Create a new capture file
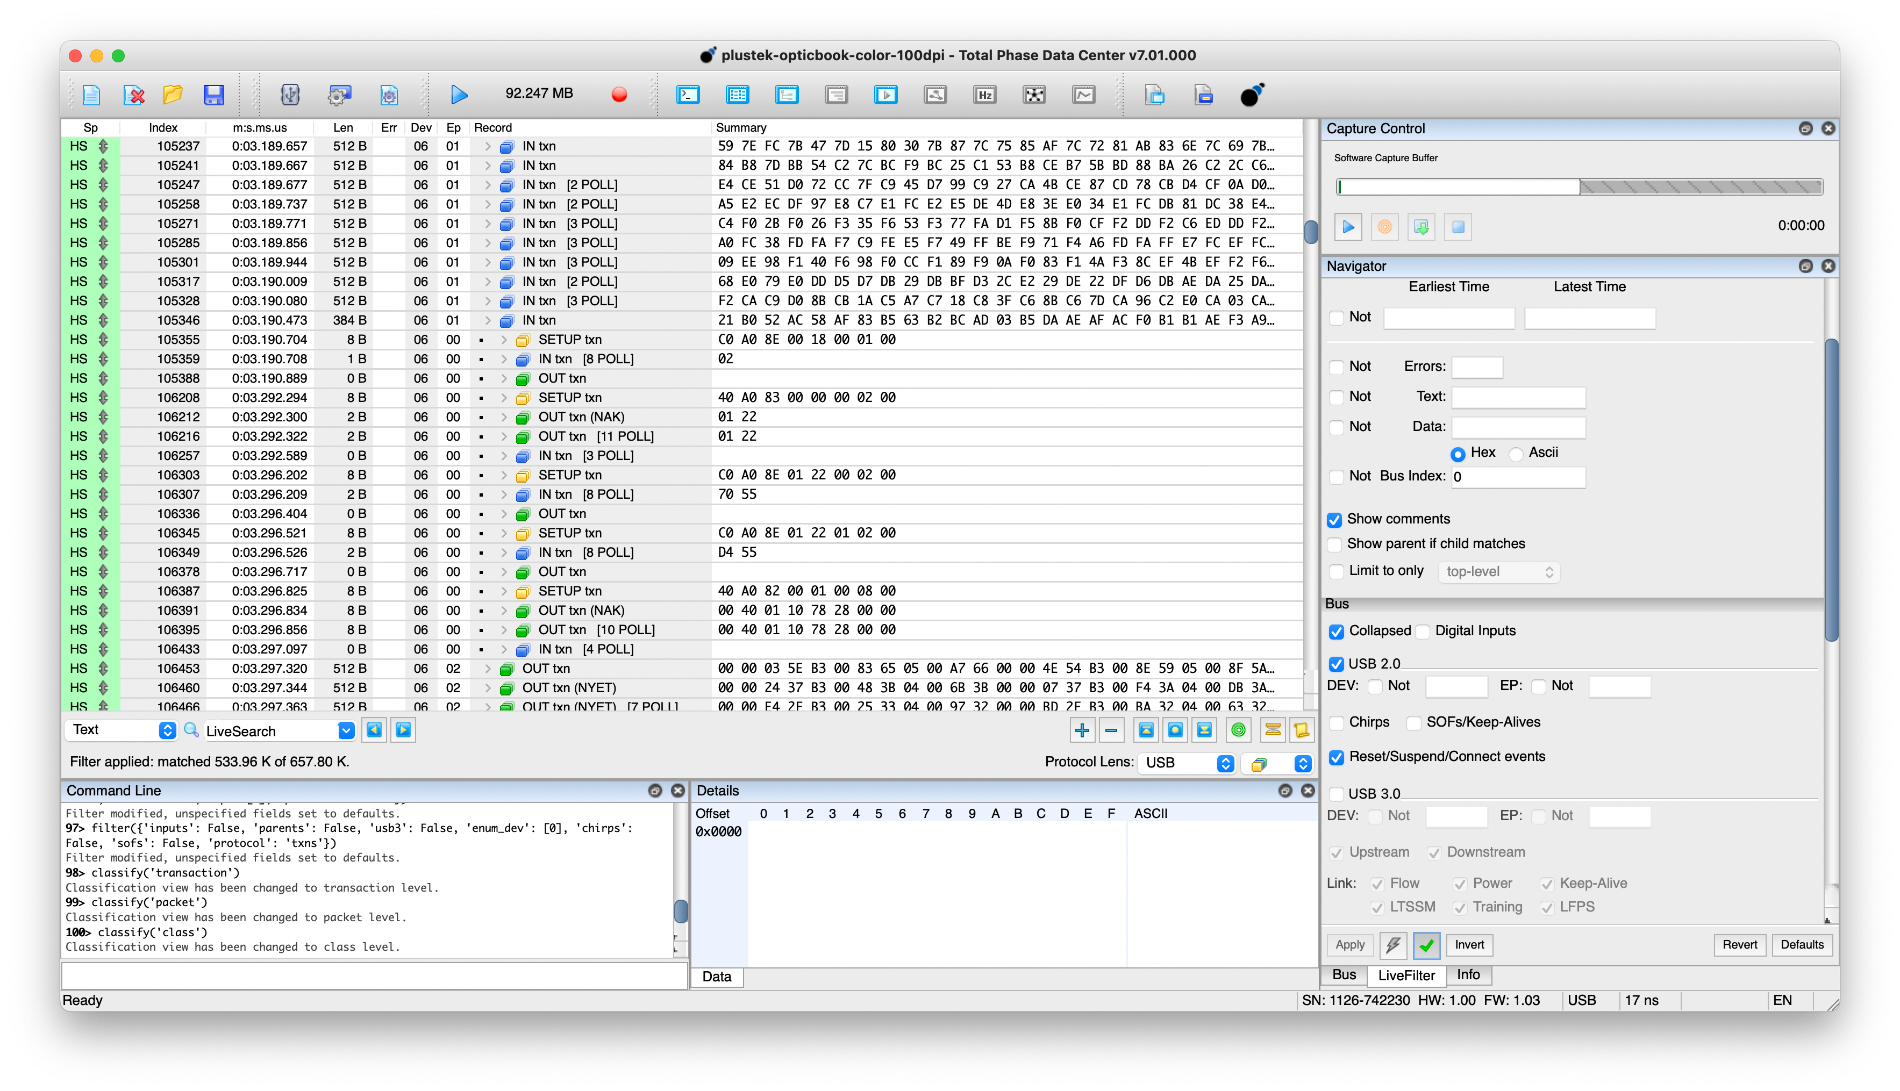The image size is (1900, 1091). (x=91, y=95)
